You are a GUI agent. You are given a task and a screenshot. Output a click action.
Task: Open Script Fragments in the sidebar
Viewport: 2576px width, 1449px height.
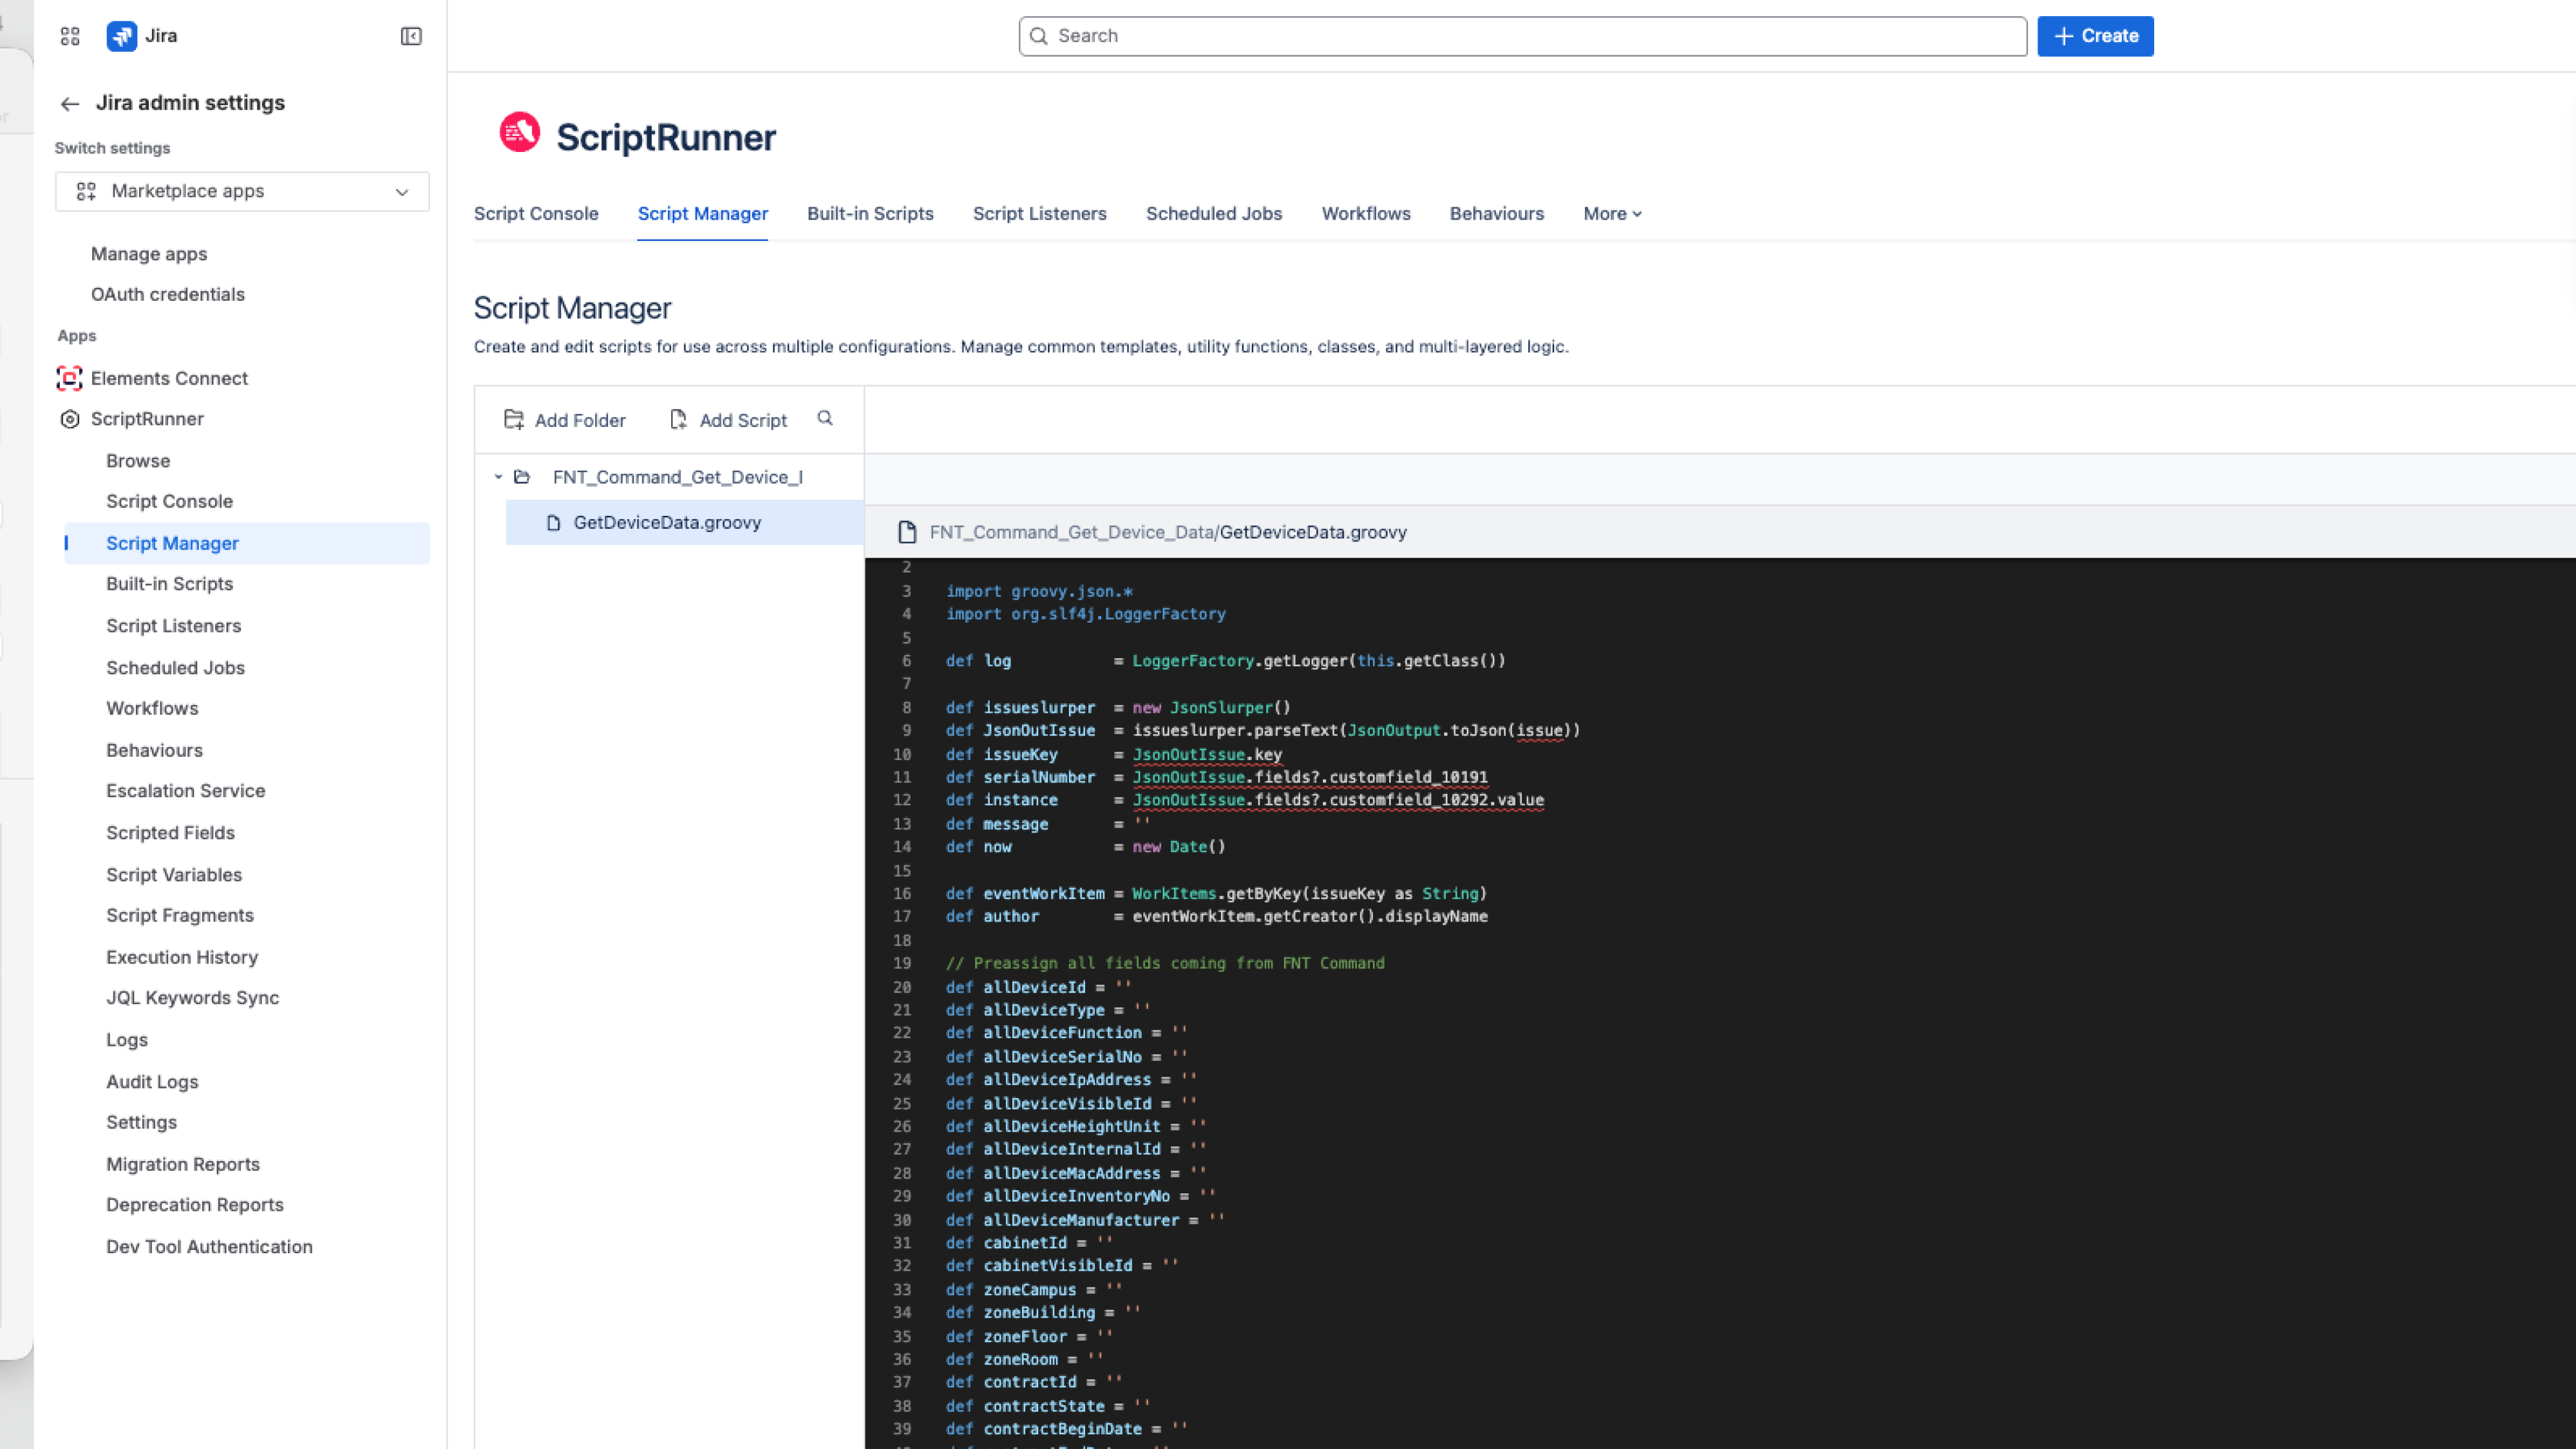click(x=180, y=915)
